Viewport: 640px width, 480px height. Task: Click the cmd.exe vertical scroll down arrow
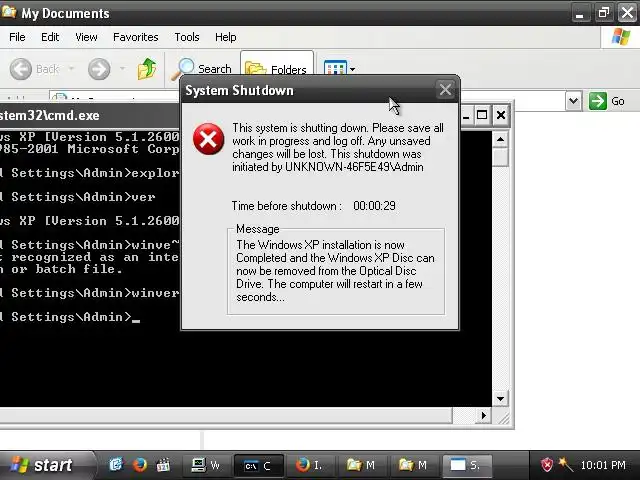[x=500, y=398]
